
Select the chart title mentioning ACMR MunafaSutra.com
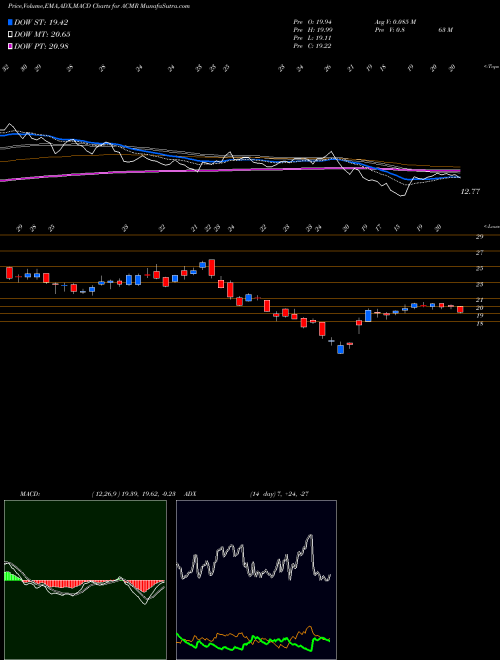click(98, 6)
